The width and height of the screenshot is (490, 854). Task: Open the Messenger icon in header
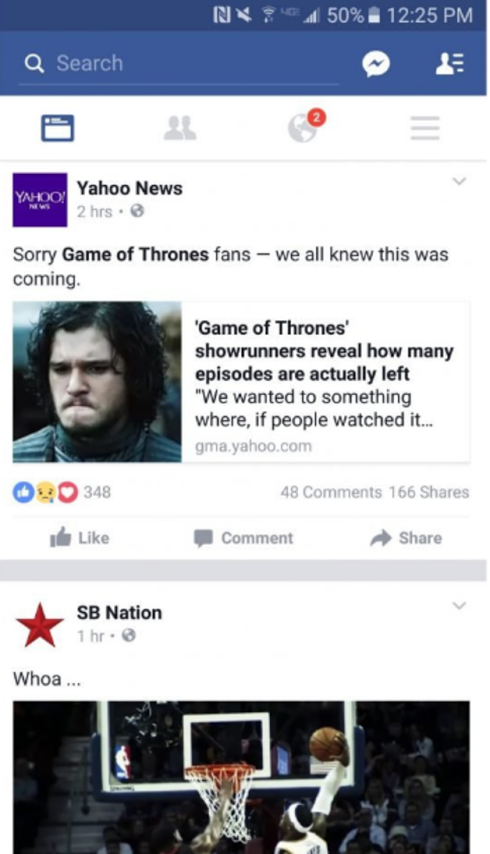pos(376,64)
